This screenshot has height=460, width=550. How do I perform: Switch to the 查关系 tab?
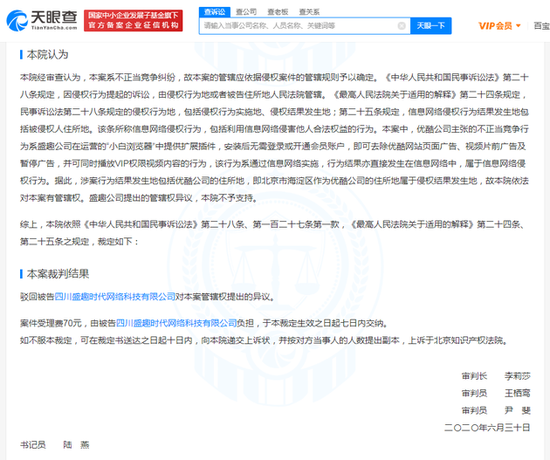point(309,12)
